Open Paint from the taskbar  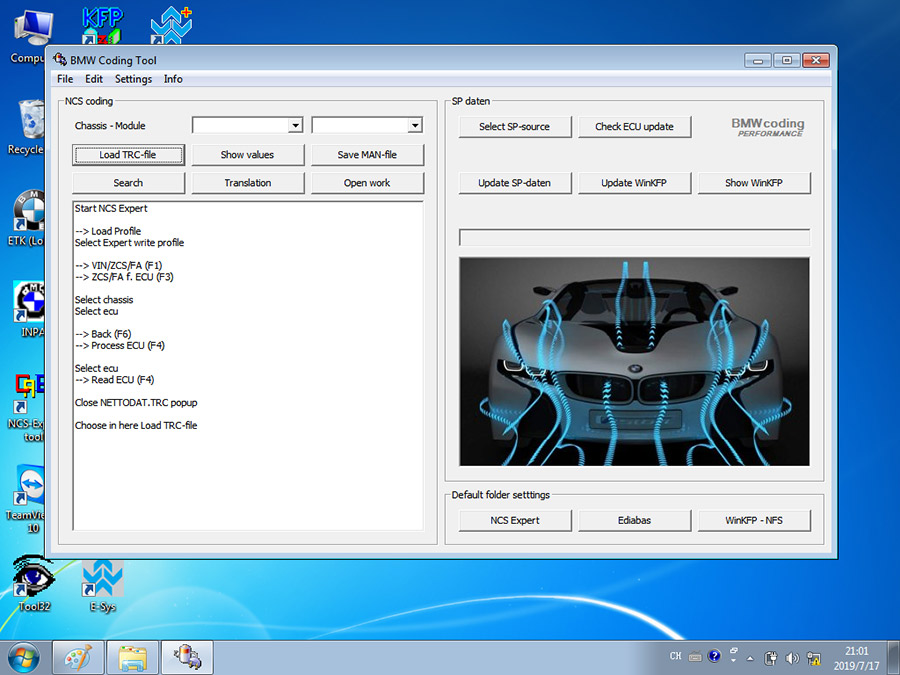point(78,658)
